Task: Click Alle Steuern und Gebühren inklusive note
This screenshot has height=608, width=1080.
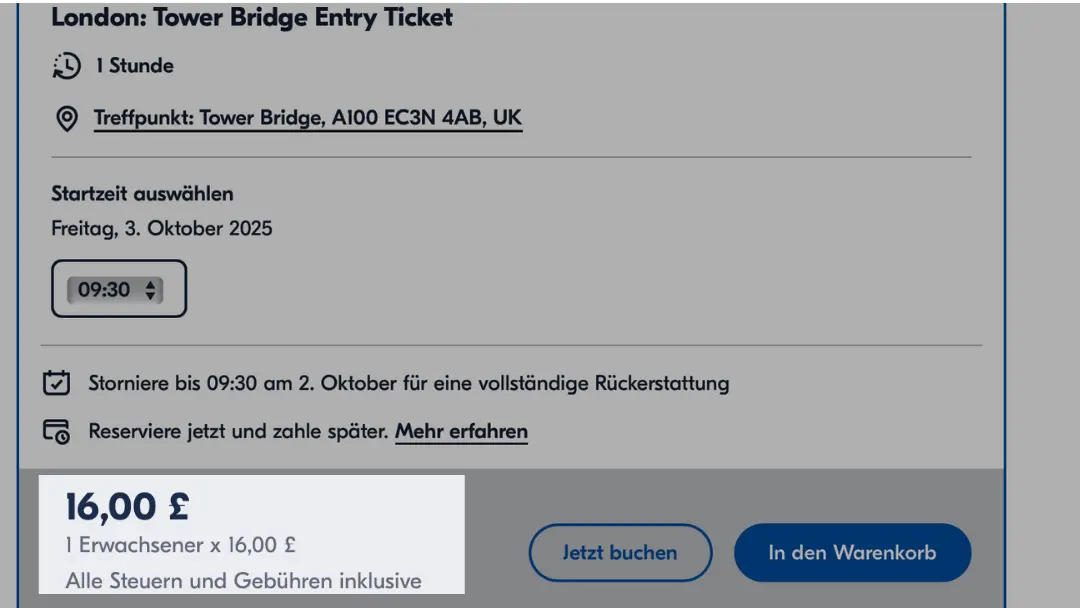Action: click(x=243, y=580)
